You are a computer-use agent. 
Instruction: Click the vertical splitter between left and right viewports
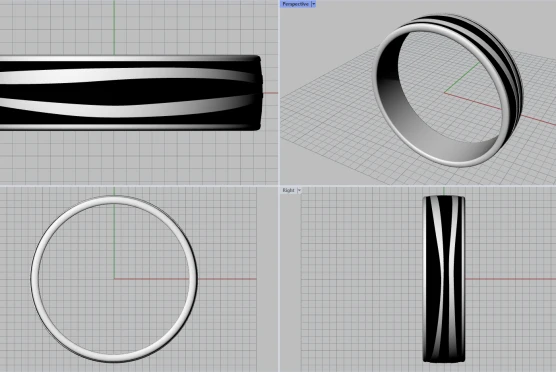[x=279, y=186]
